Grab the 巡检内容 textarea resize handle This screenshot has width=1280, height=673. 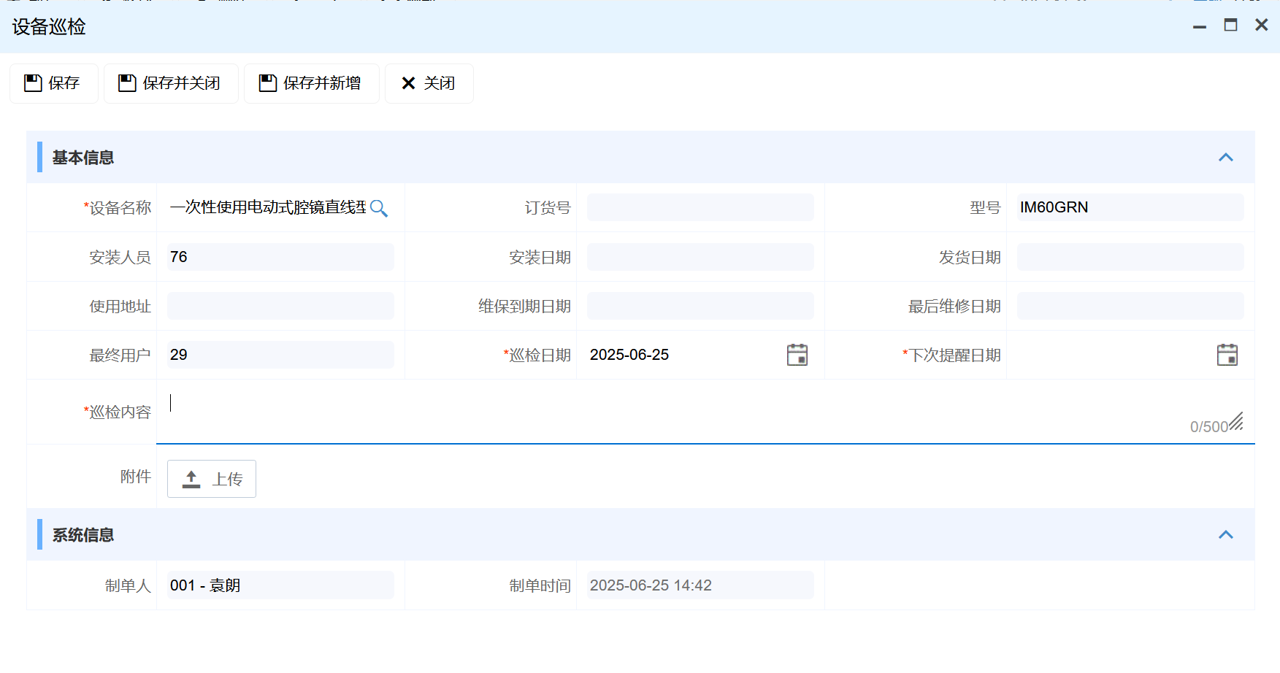pyautogui.click(x=1236, y=422)
